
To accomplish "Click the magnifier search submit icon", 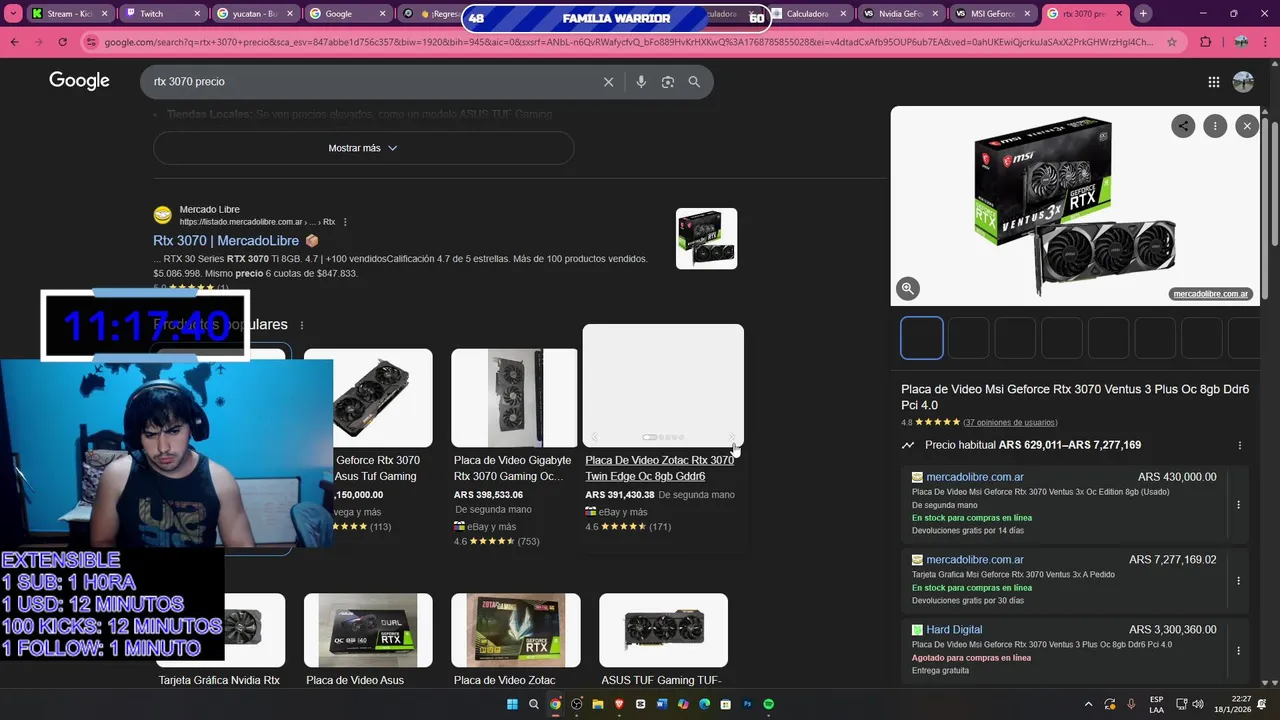I will (x=694, y=82).
